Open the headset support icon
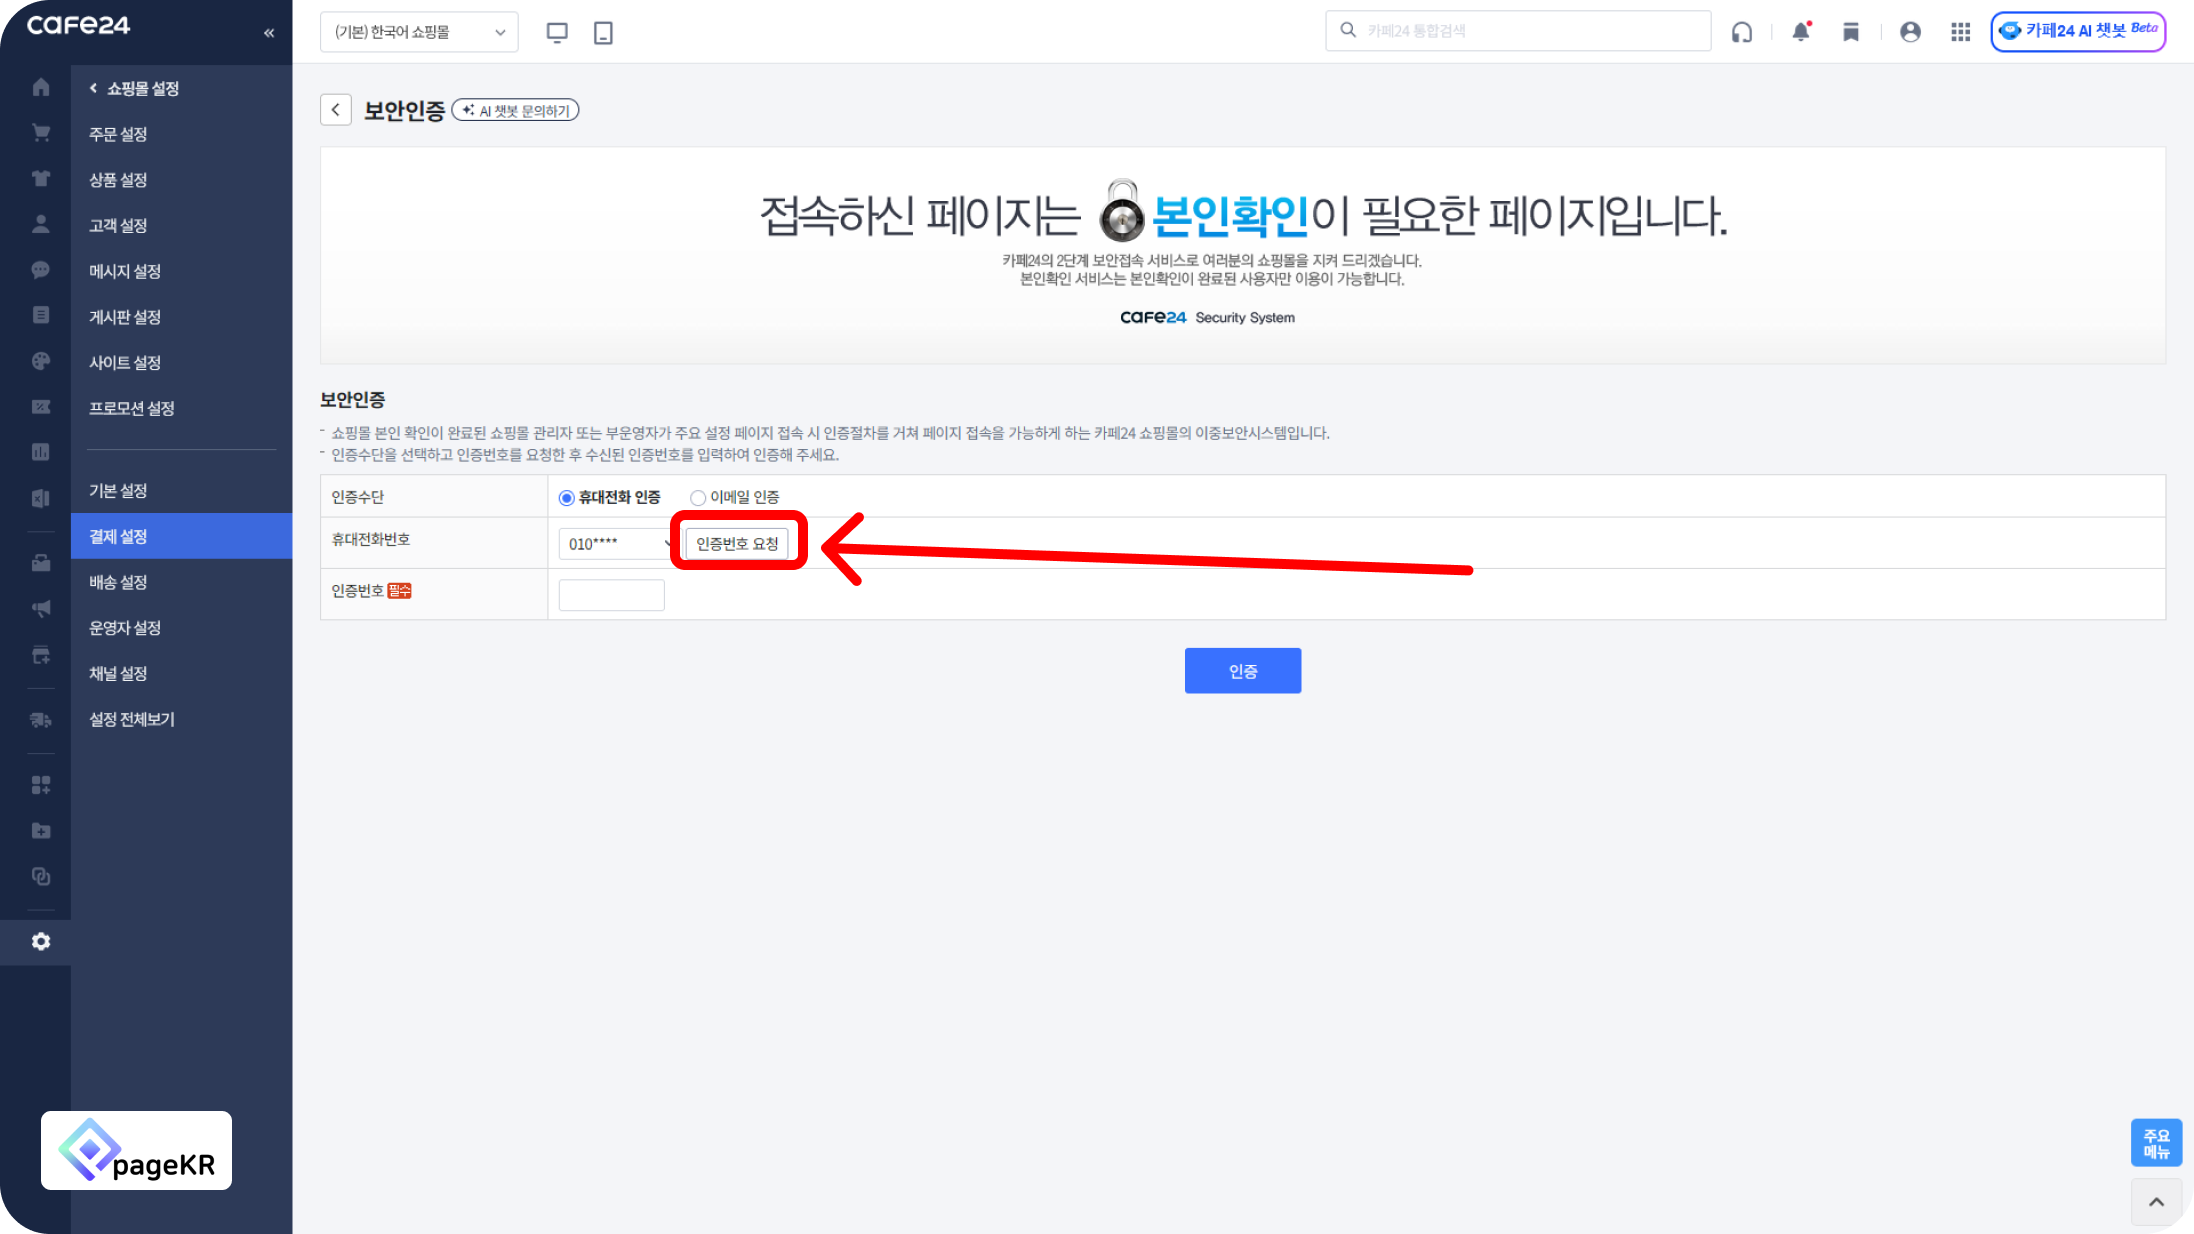This screenshot has height=1234, width=2194. 1742,32
